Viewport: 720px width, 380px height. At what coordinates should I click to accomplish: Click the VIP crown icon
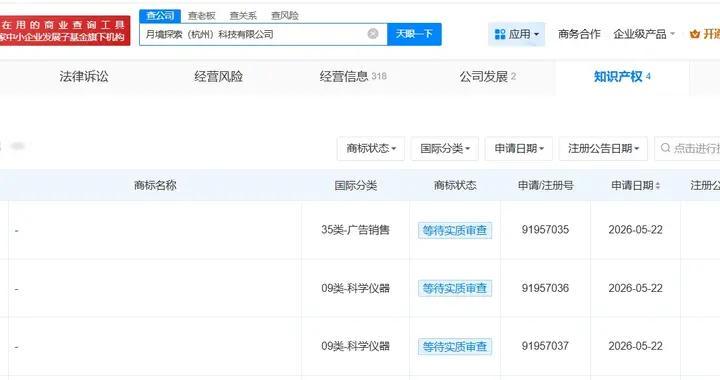pos(695,34)
